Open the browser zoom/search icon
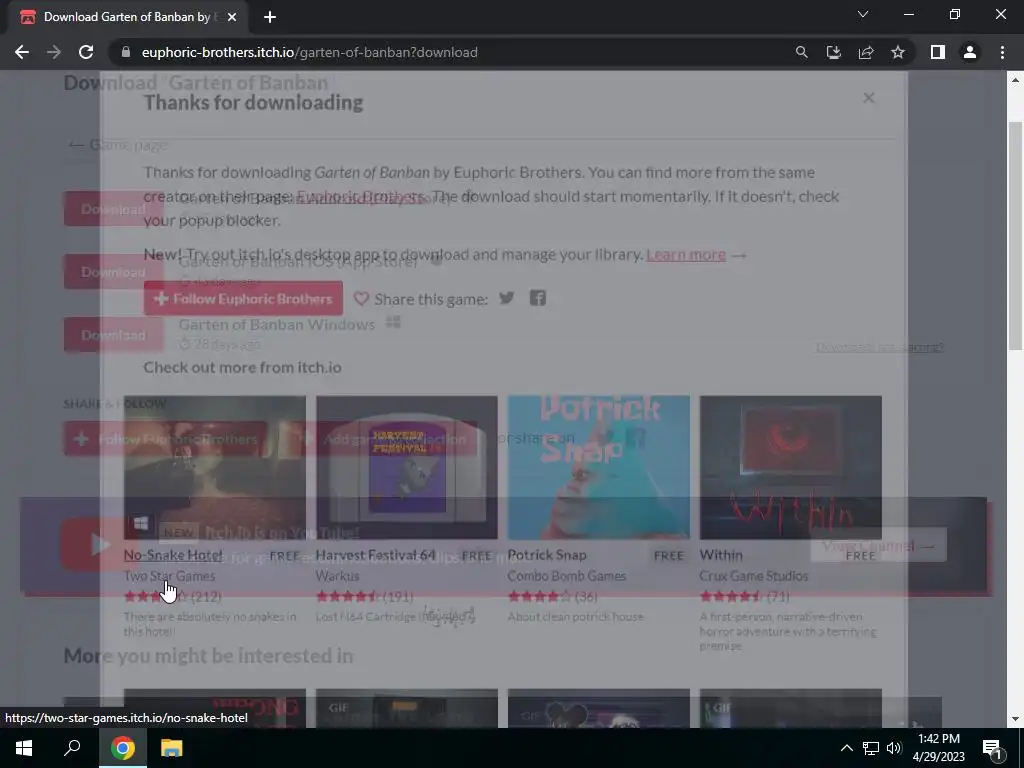This screenshot has width=1024, height=768. (801, 52)
